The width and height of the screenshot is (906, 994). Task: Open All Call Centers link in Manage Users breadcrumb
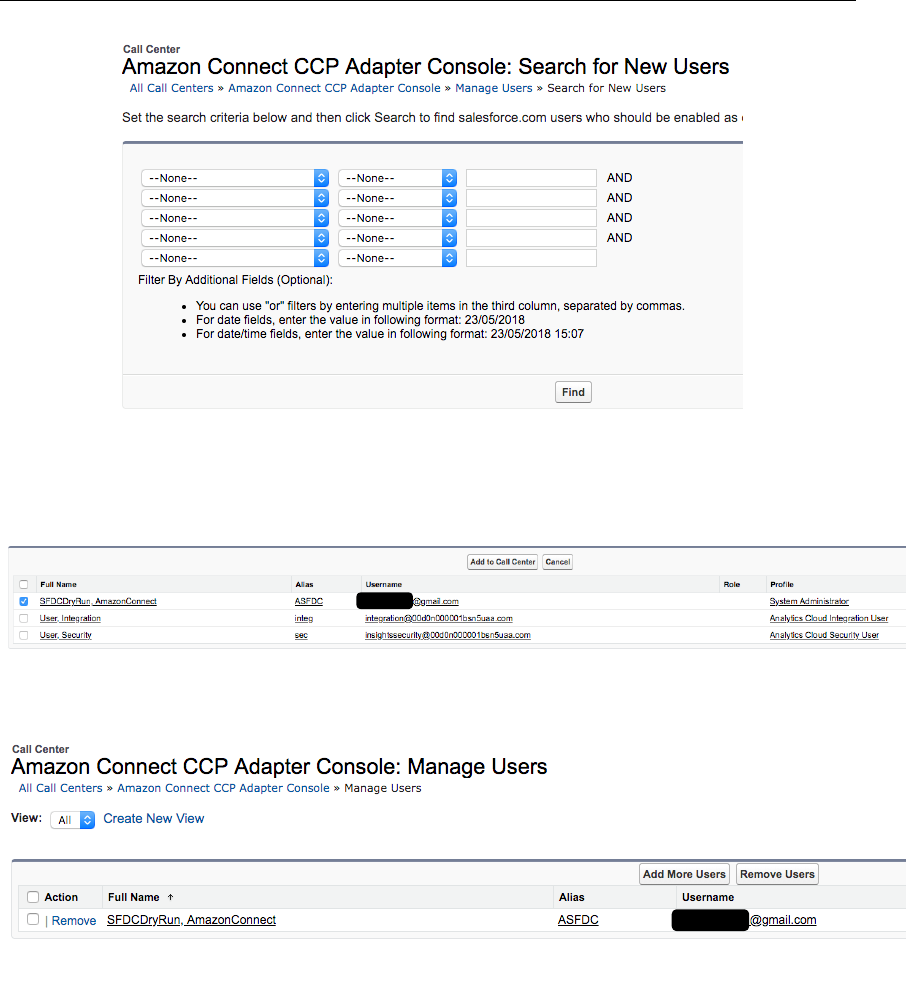pyautogui.click(x=60, y=788)
